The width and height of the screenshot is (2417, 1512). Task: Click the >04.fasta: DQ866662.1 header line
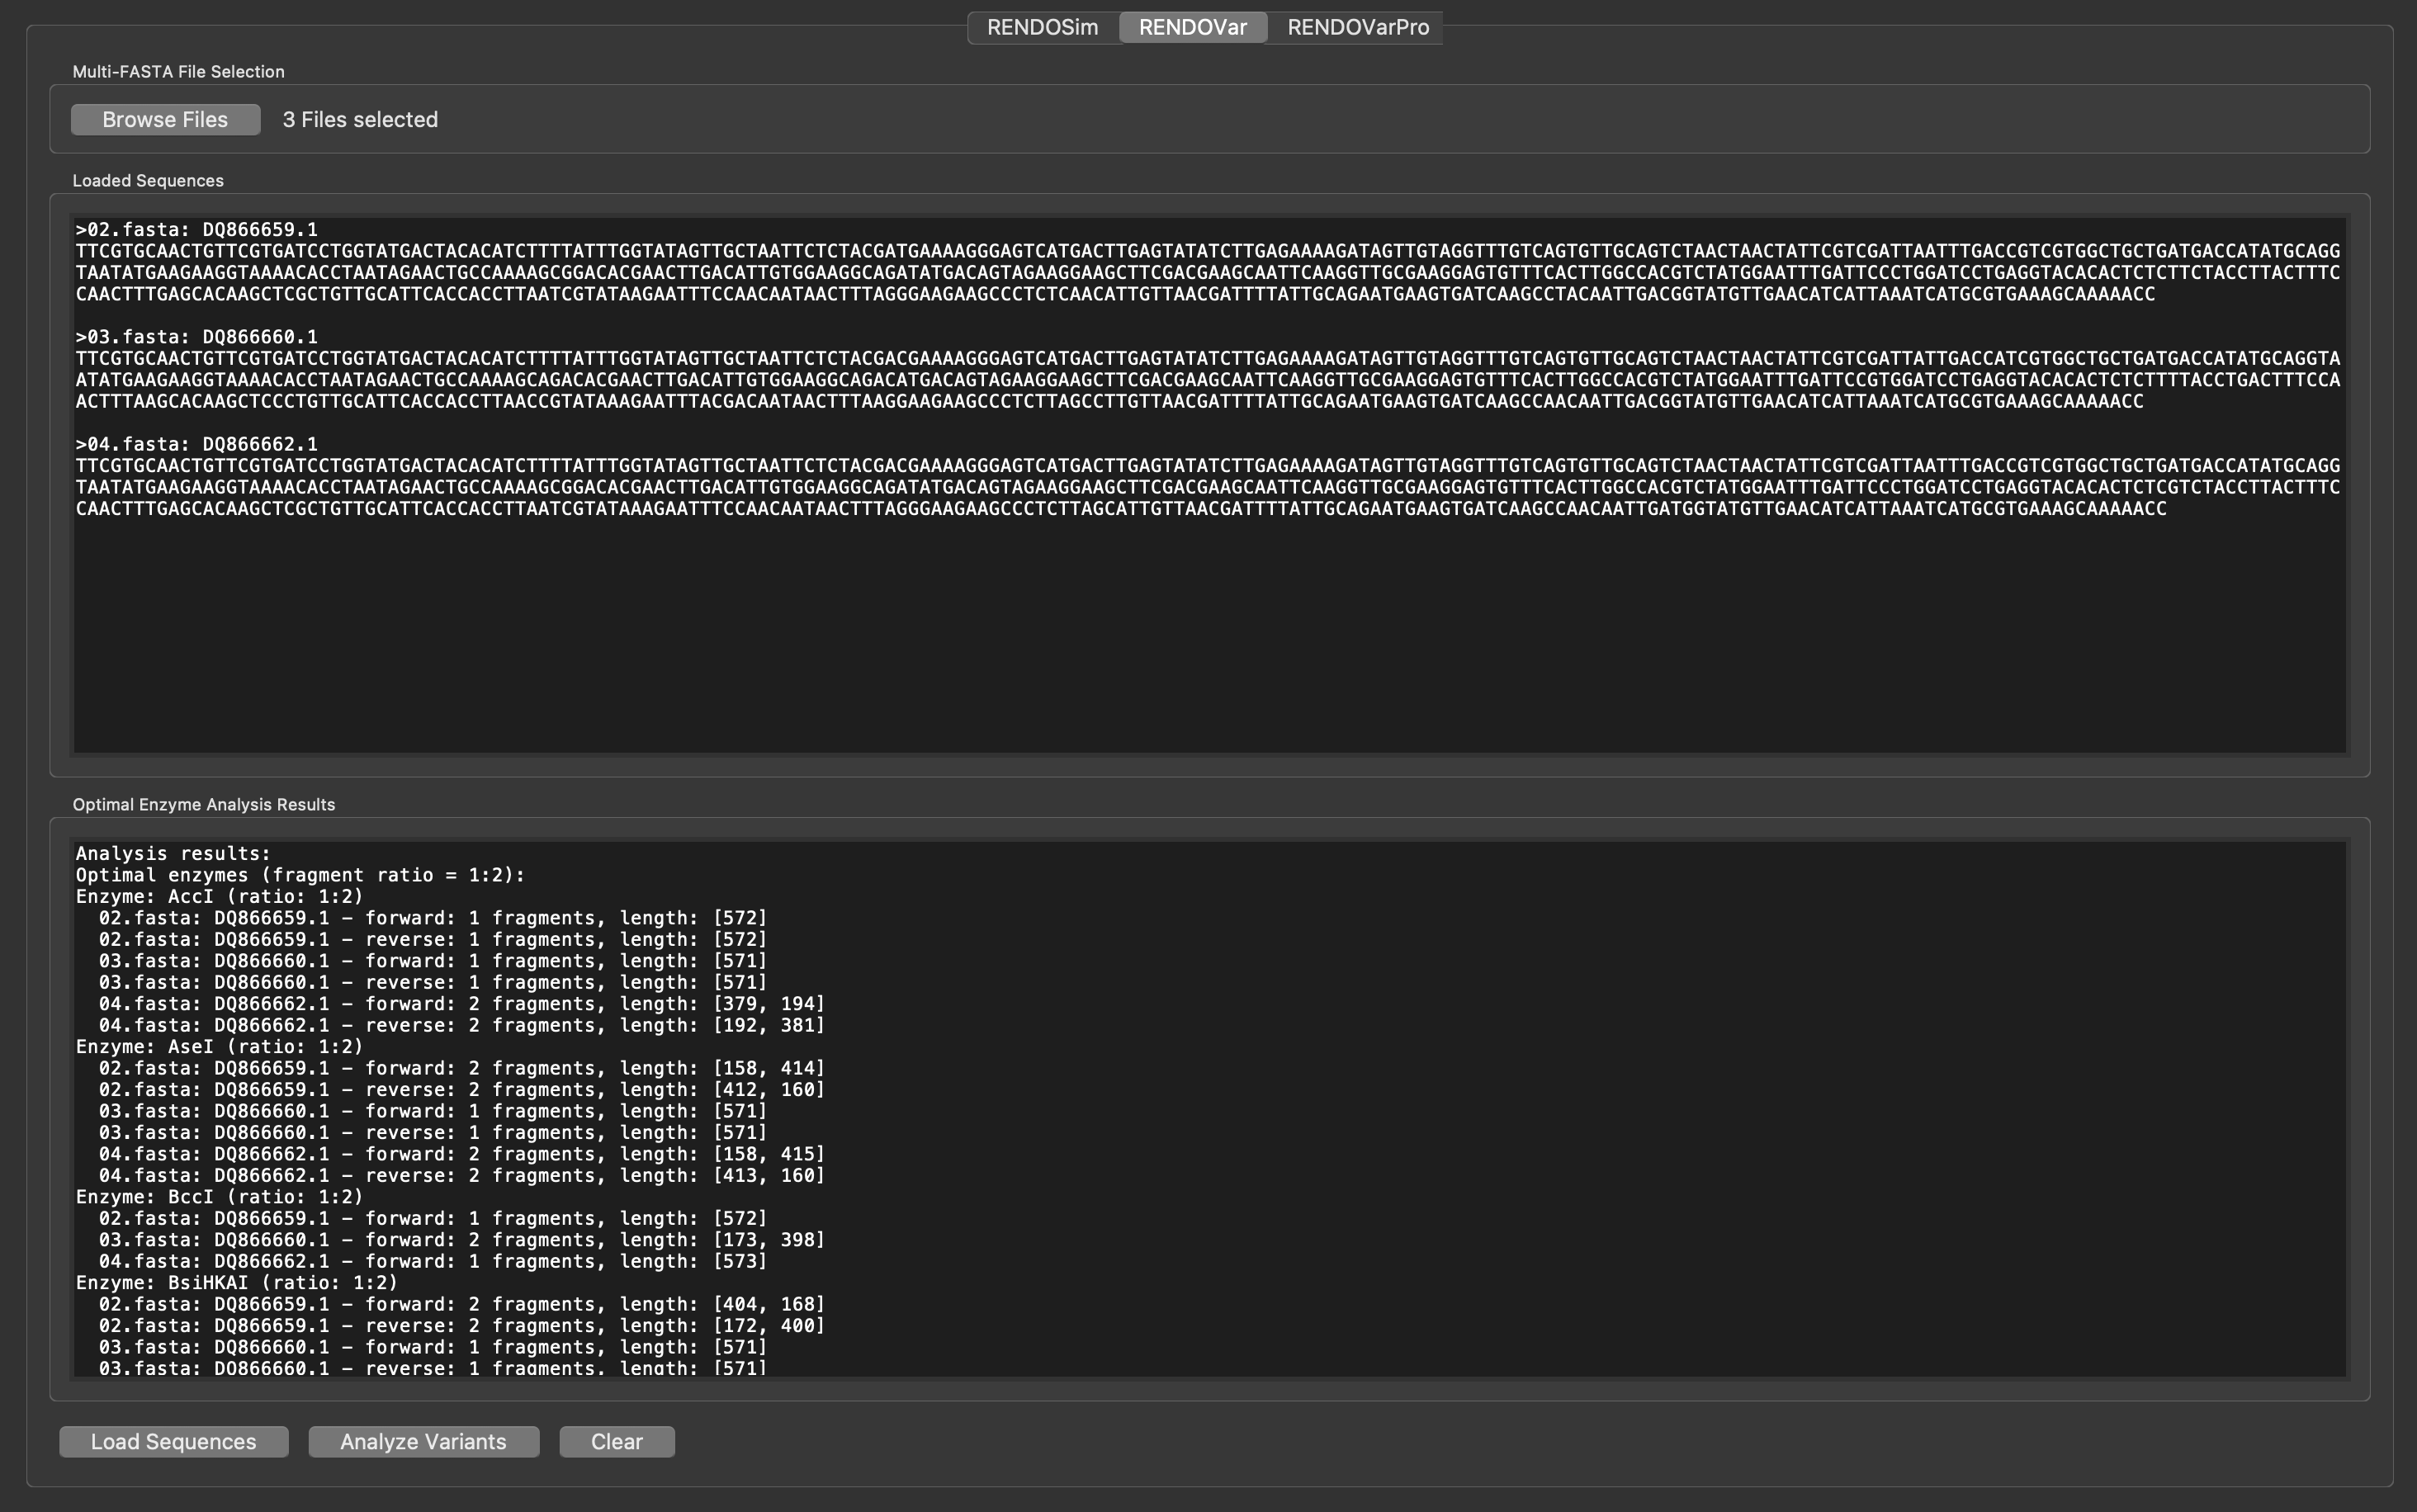coord(197,444)
